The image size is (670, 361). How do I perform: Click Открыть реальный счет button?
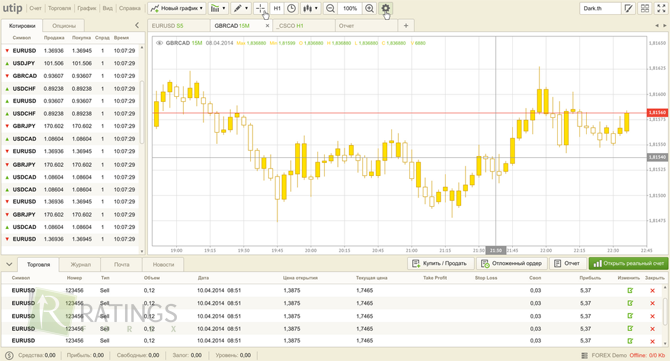pos(629,263)
